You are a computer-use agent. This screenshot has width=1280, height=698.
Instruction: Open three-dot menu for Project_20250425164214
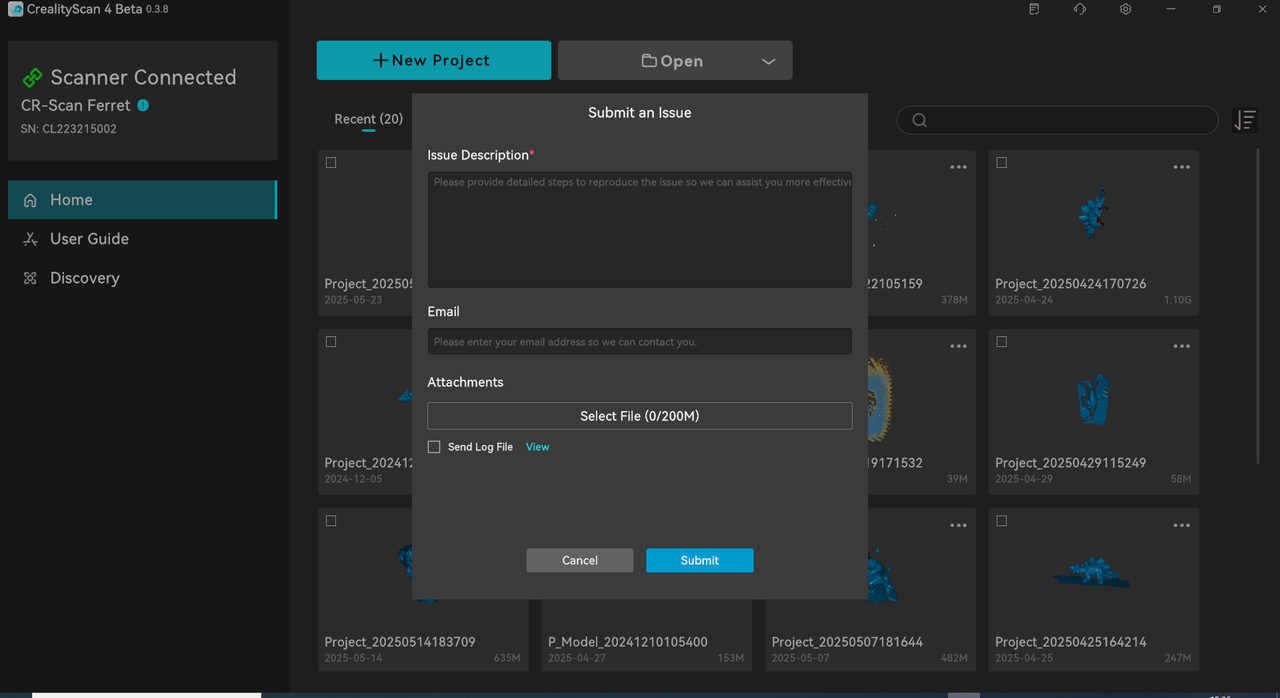[x=1181, y=525]
